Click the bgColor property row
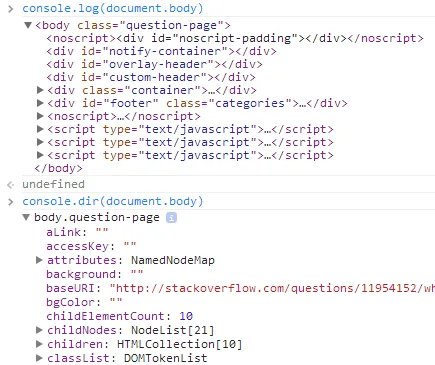The image size is (435, 365). pos(84,302)
